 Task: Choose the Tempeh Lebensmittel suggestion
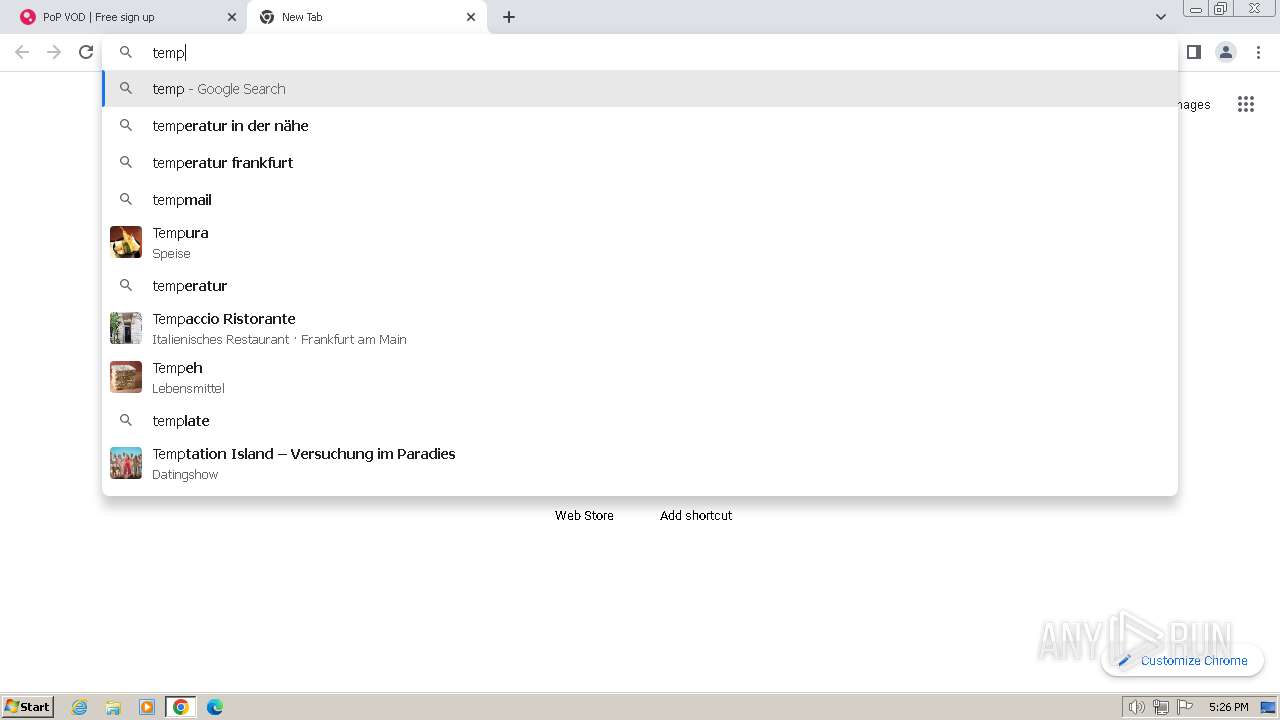(640, 377)
